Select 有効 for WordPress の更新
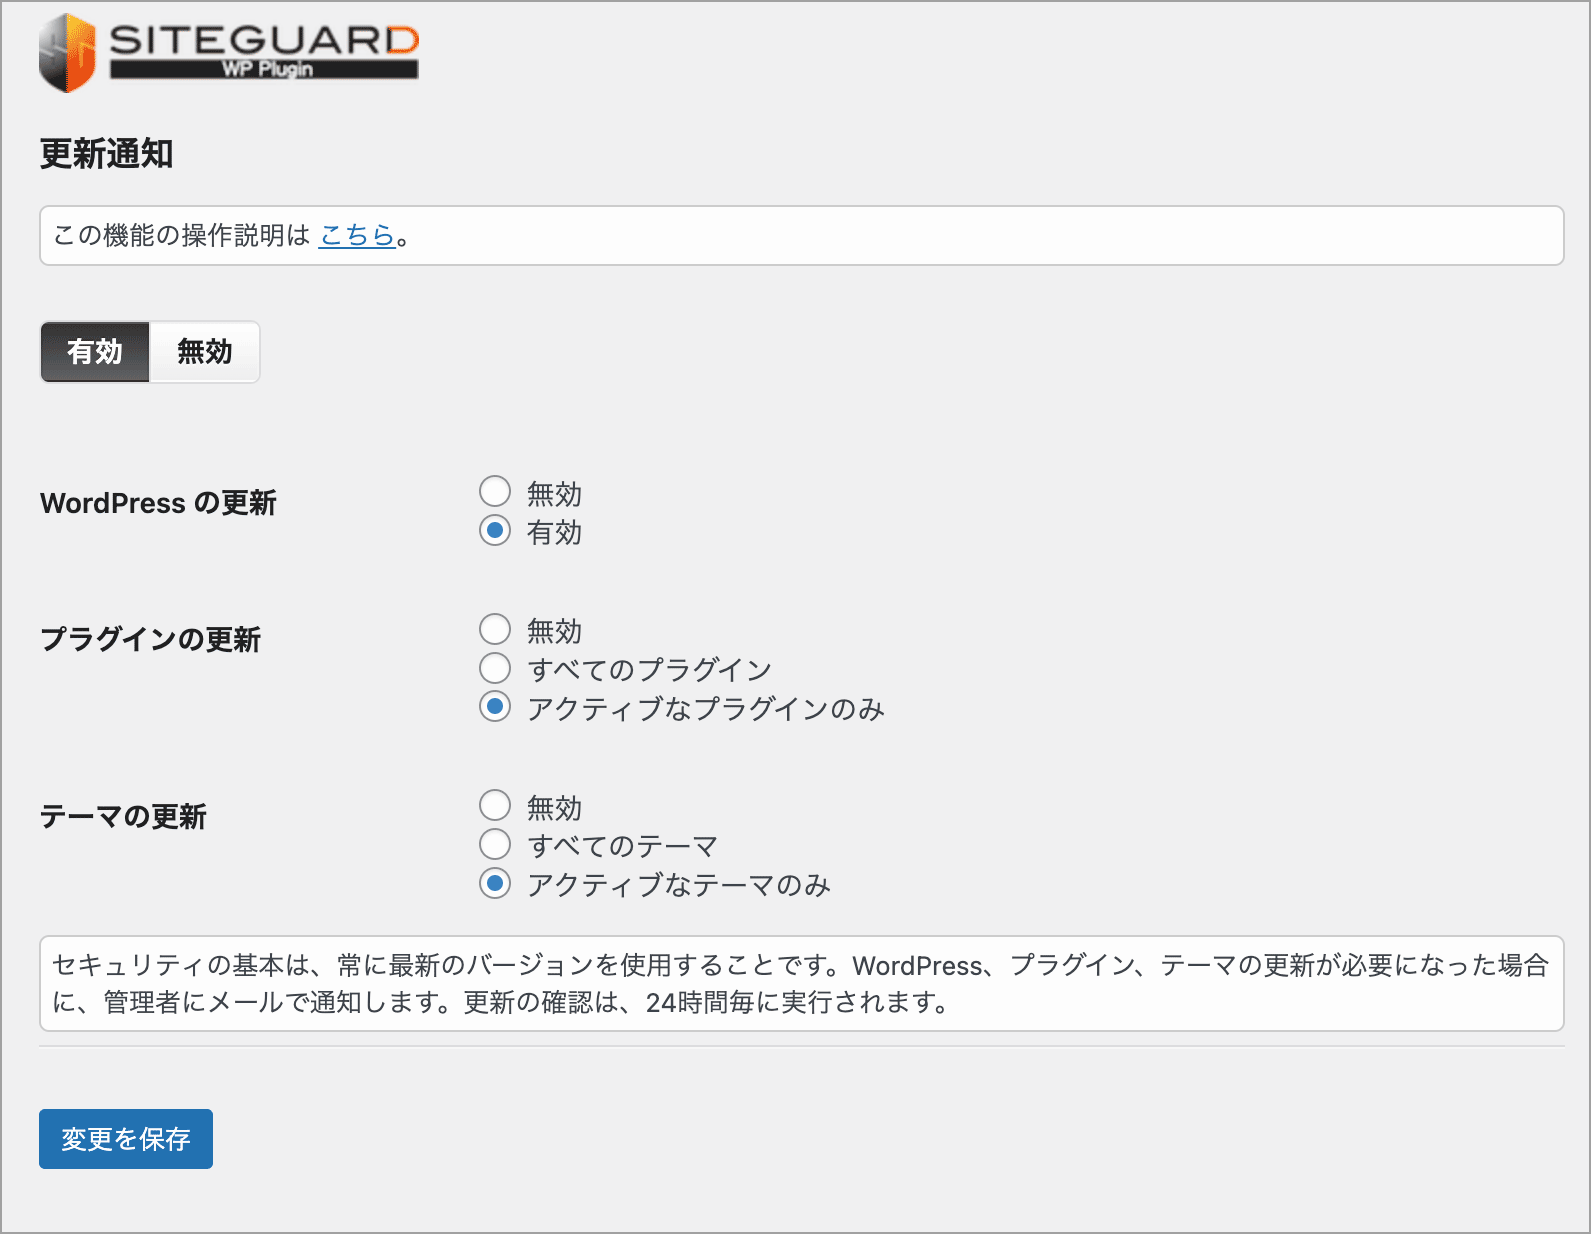Viewport: 1591px width, 1234px height. pyautogui.click(x=495, y=530)
